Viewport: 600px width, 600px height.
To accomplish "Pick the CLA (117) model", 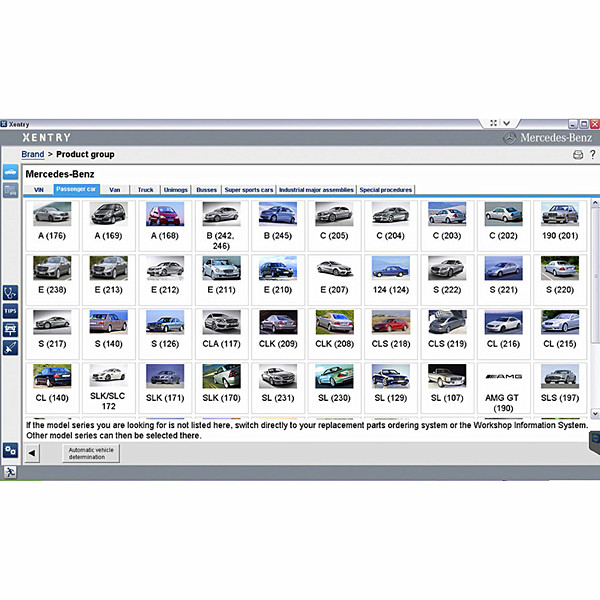I will point(222,334).
